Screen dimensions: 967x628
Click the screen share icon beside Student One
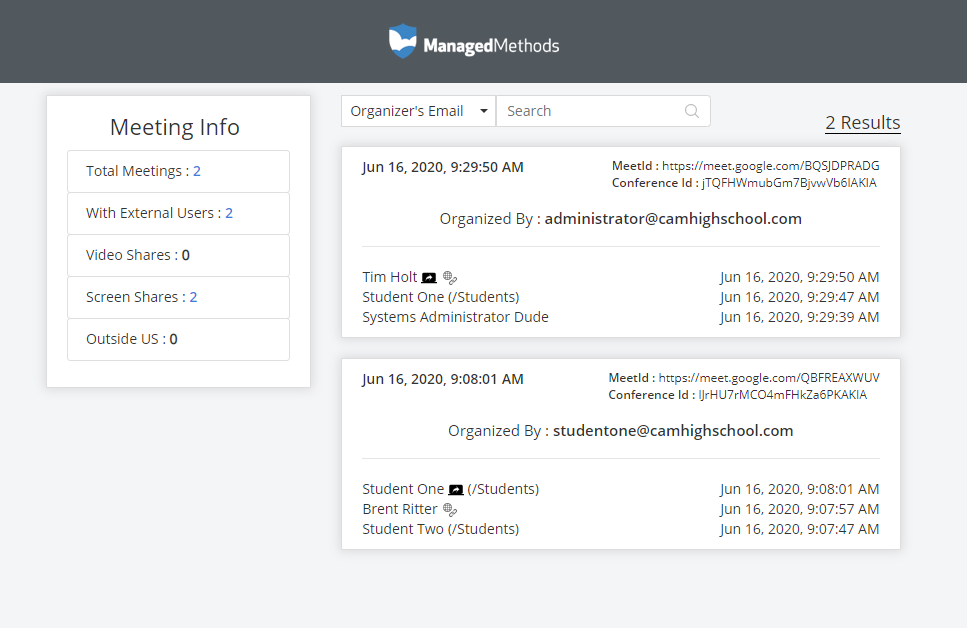coord(456,490)
